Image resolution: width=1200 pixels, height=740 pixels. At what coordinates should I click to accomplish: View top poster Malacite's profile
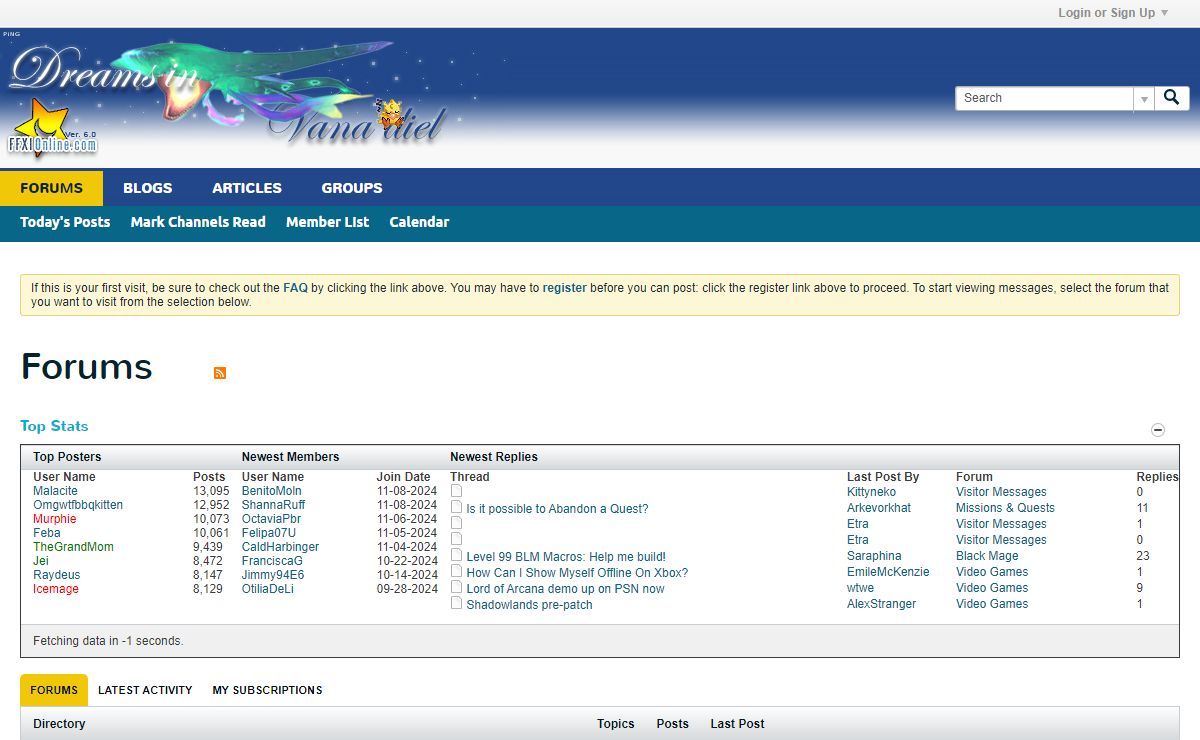click(x=55, y=491)
